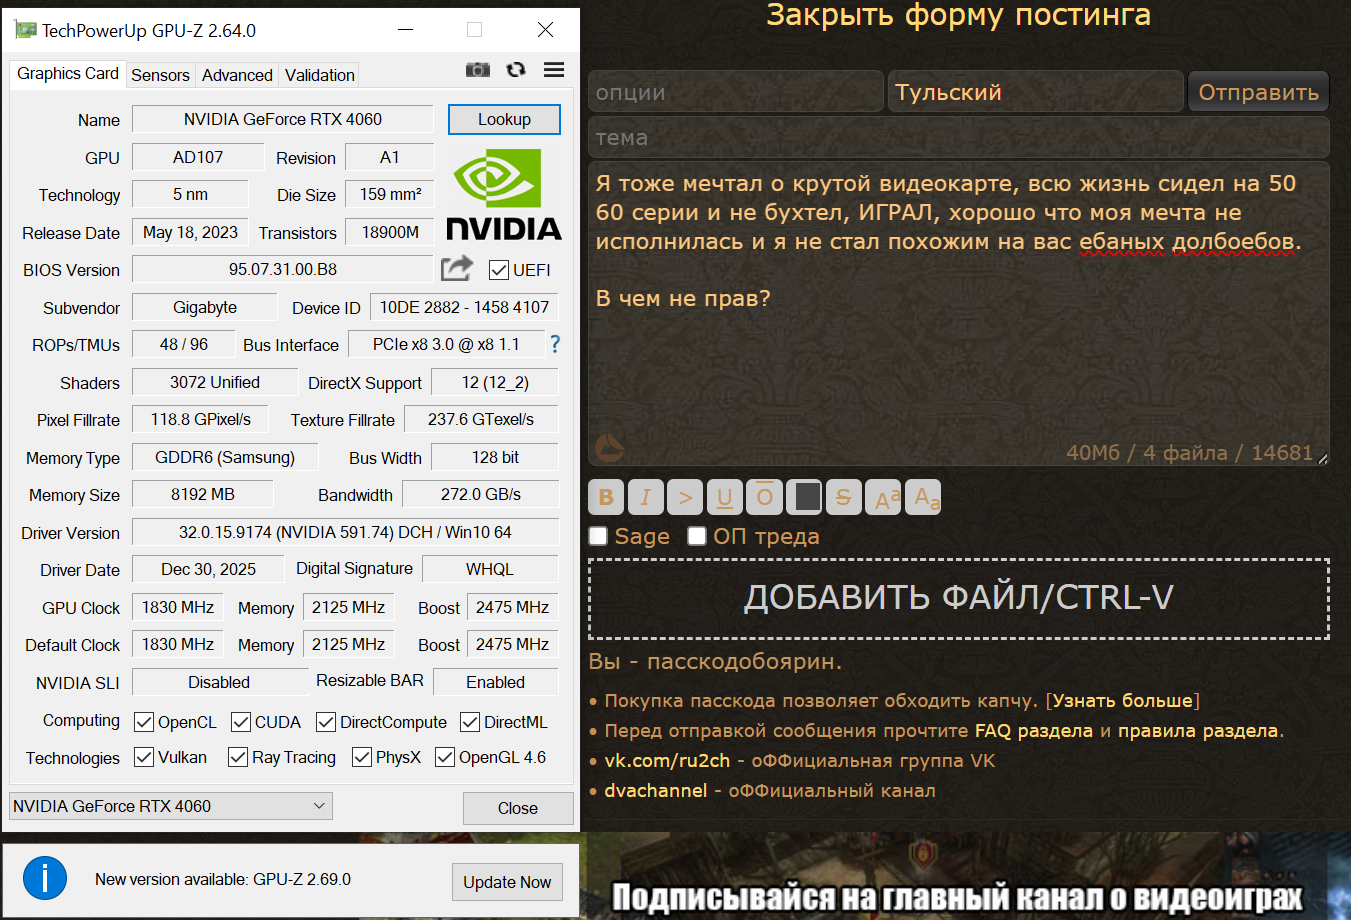1351x920 pixels.
Task: Open the vk.com/ru2ch link
Action: point(667,760)
